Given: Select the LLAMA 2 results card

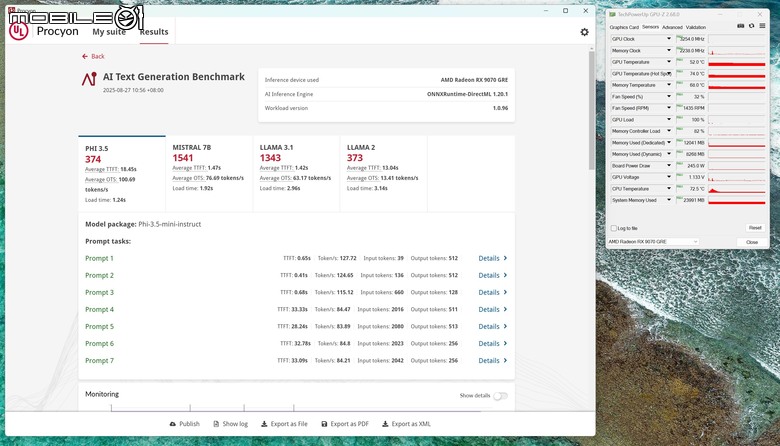Looking at the screenshot, I should coord(383,174).
